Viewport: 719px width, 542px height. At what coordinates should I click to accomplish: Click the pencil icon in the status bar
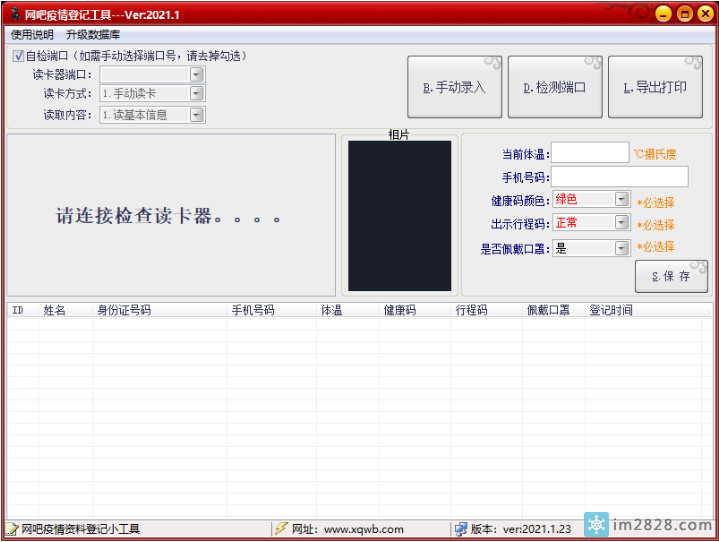tap(12, 529)
